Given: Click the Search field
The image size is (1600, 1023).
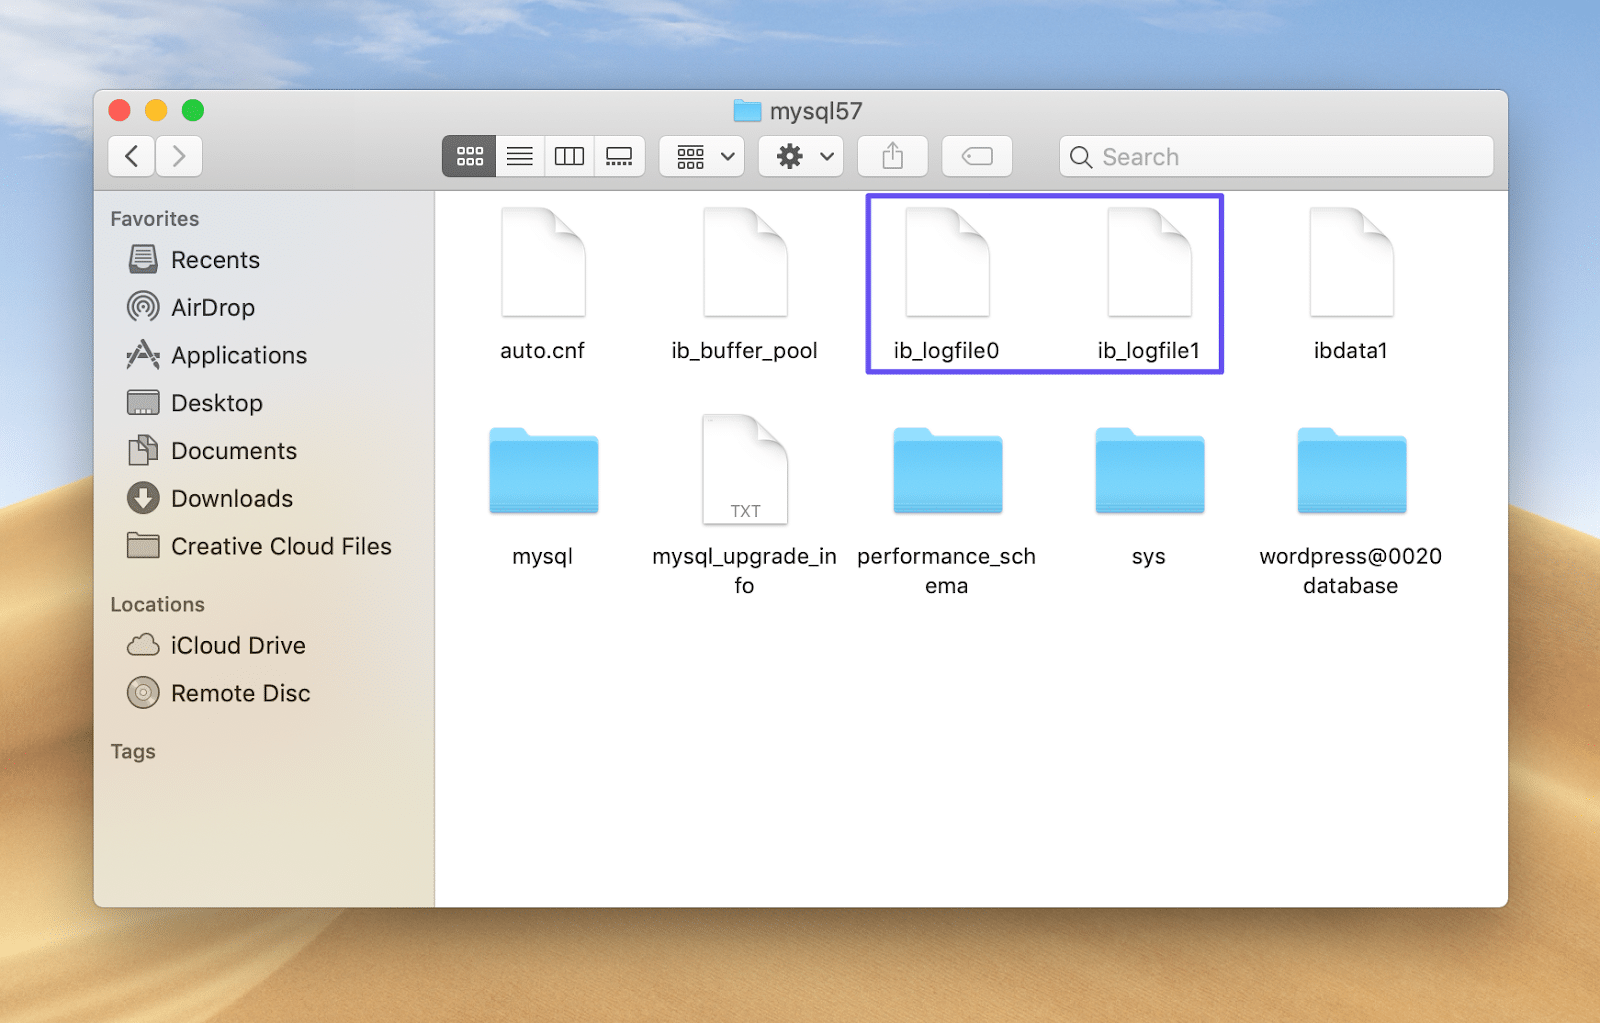Looking at the screenshot, I should pyautogui.click(x=1276, y=157).
